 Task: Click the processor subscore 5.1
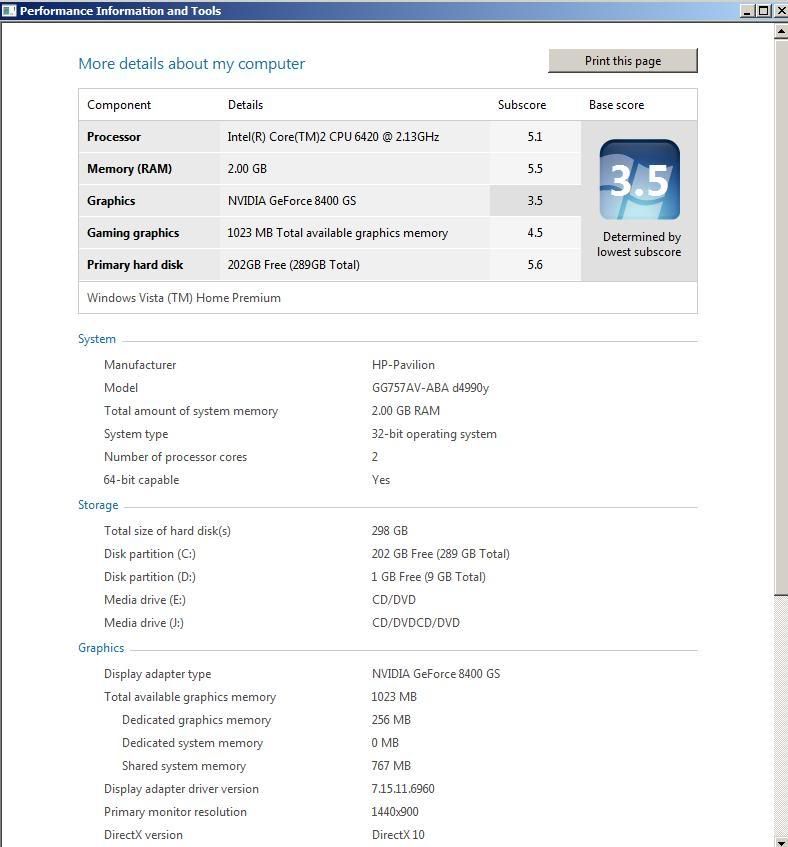coord(535,137)
